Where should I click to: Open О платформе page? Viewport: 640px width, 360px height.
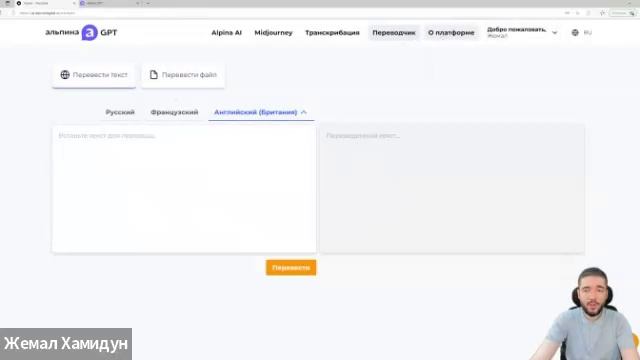click(451, 33)
